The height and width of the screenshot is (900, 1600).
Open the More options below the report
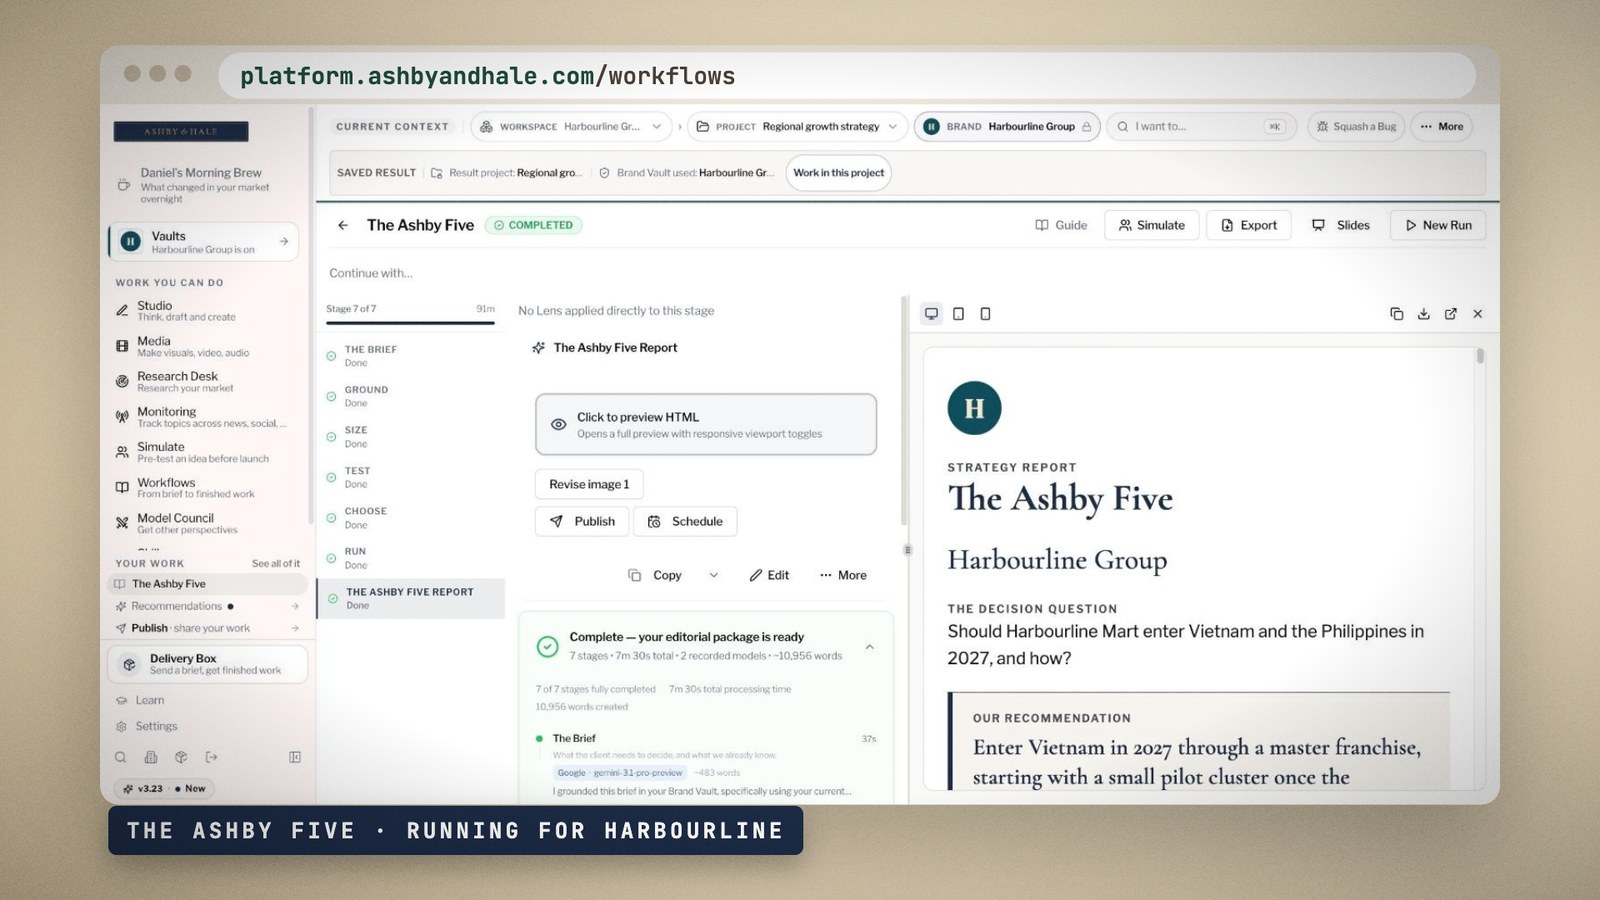[843, 576]
